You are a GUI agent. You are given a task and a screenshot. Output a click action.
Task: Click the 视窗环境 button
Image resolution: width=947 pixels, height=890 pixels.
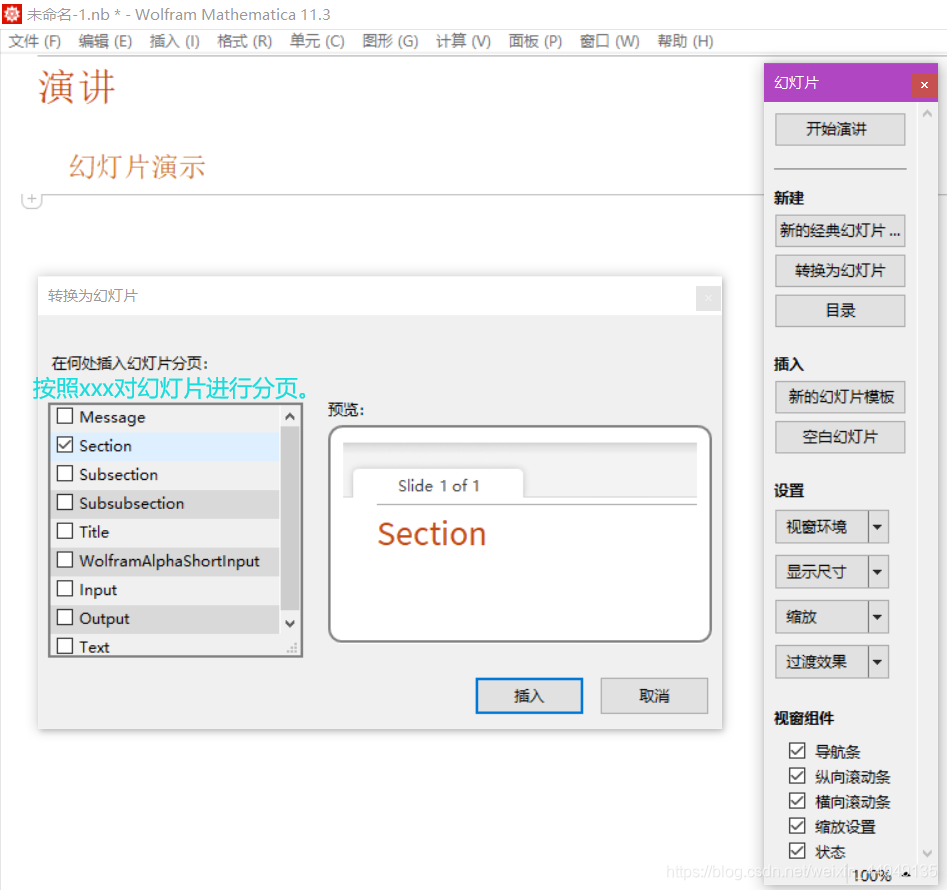click(x=822, y=527)
